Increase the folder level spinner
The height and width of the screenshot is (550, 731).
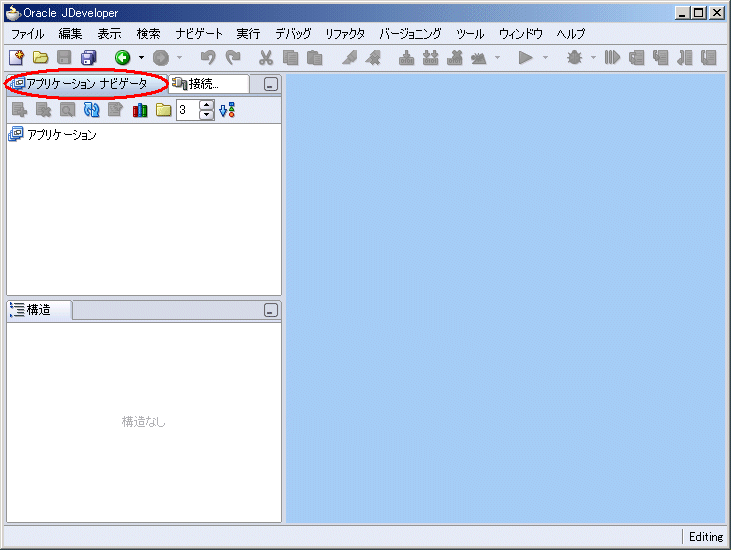click(207, 105)
